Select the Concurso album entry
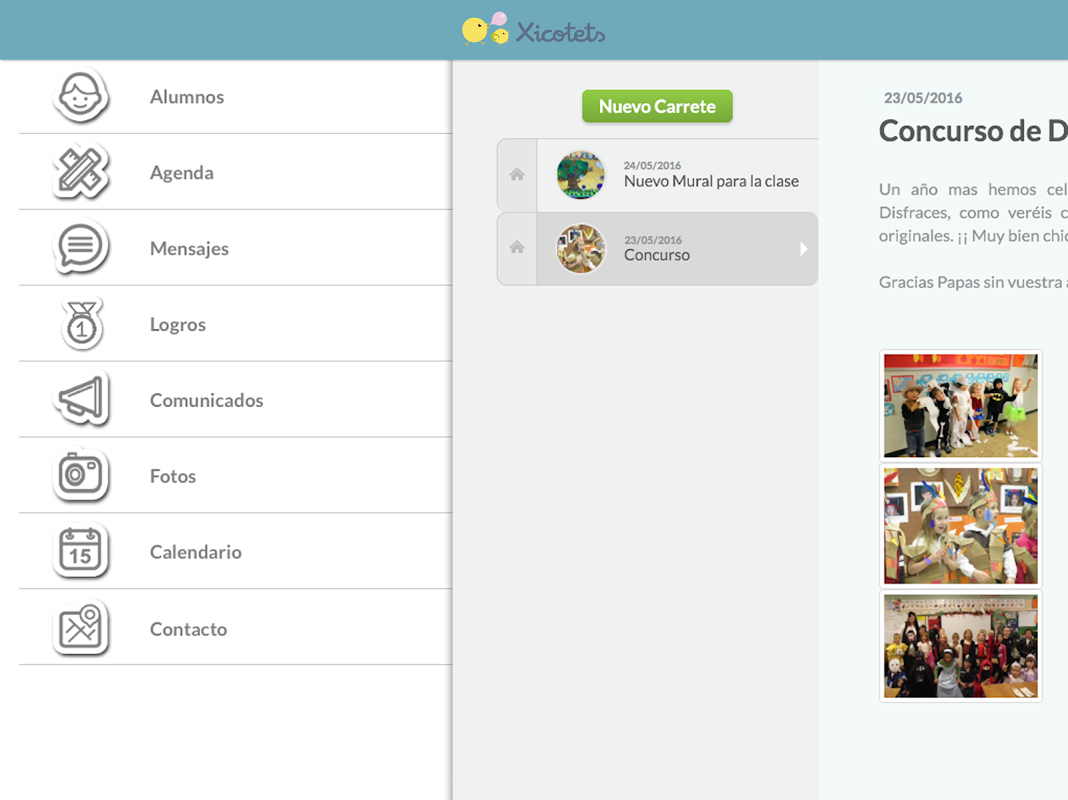Image resolution: width=1068 pixels, height=800 pixels. [x=658, y=249]
